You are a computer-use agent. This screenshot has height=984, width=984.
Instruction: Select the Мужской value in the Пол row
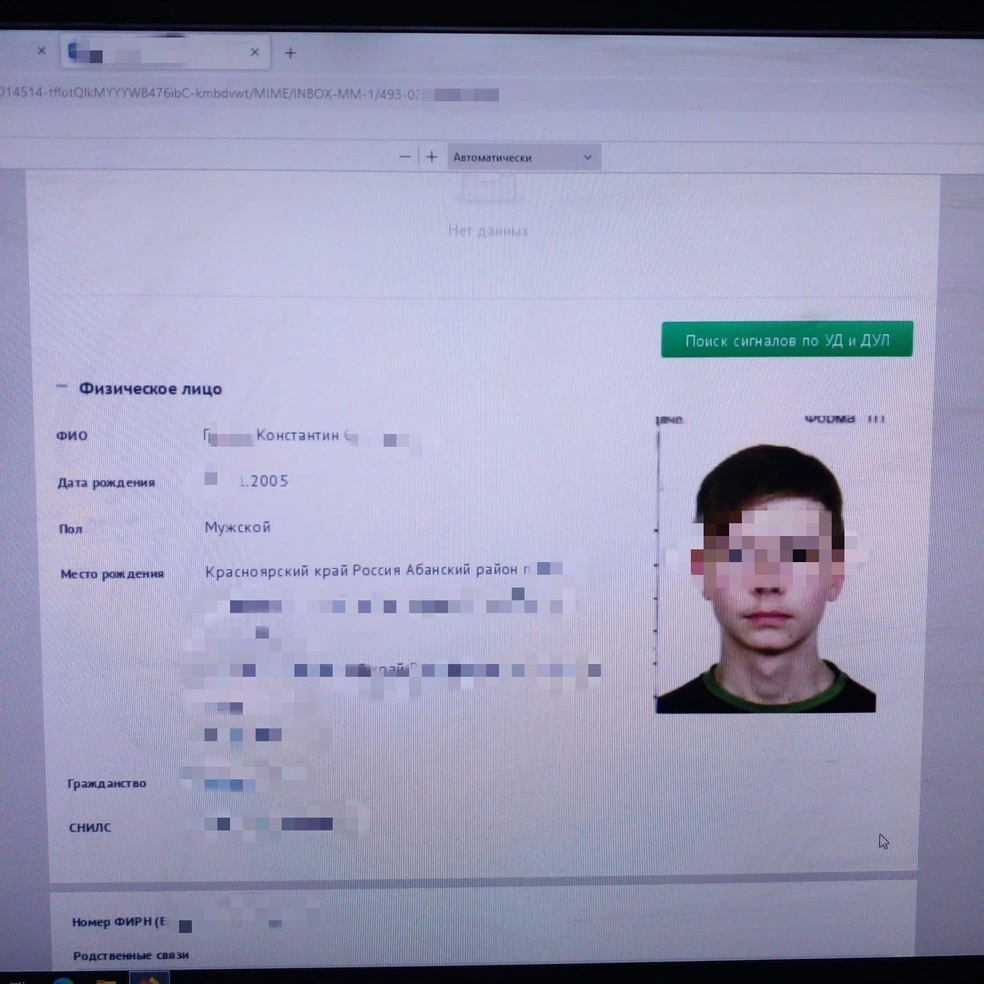click(237, 527)
